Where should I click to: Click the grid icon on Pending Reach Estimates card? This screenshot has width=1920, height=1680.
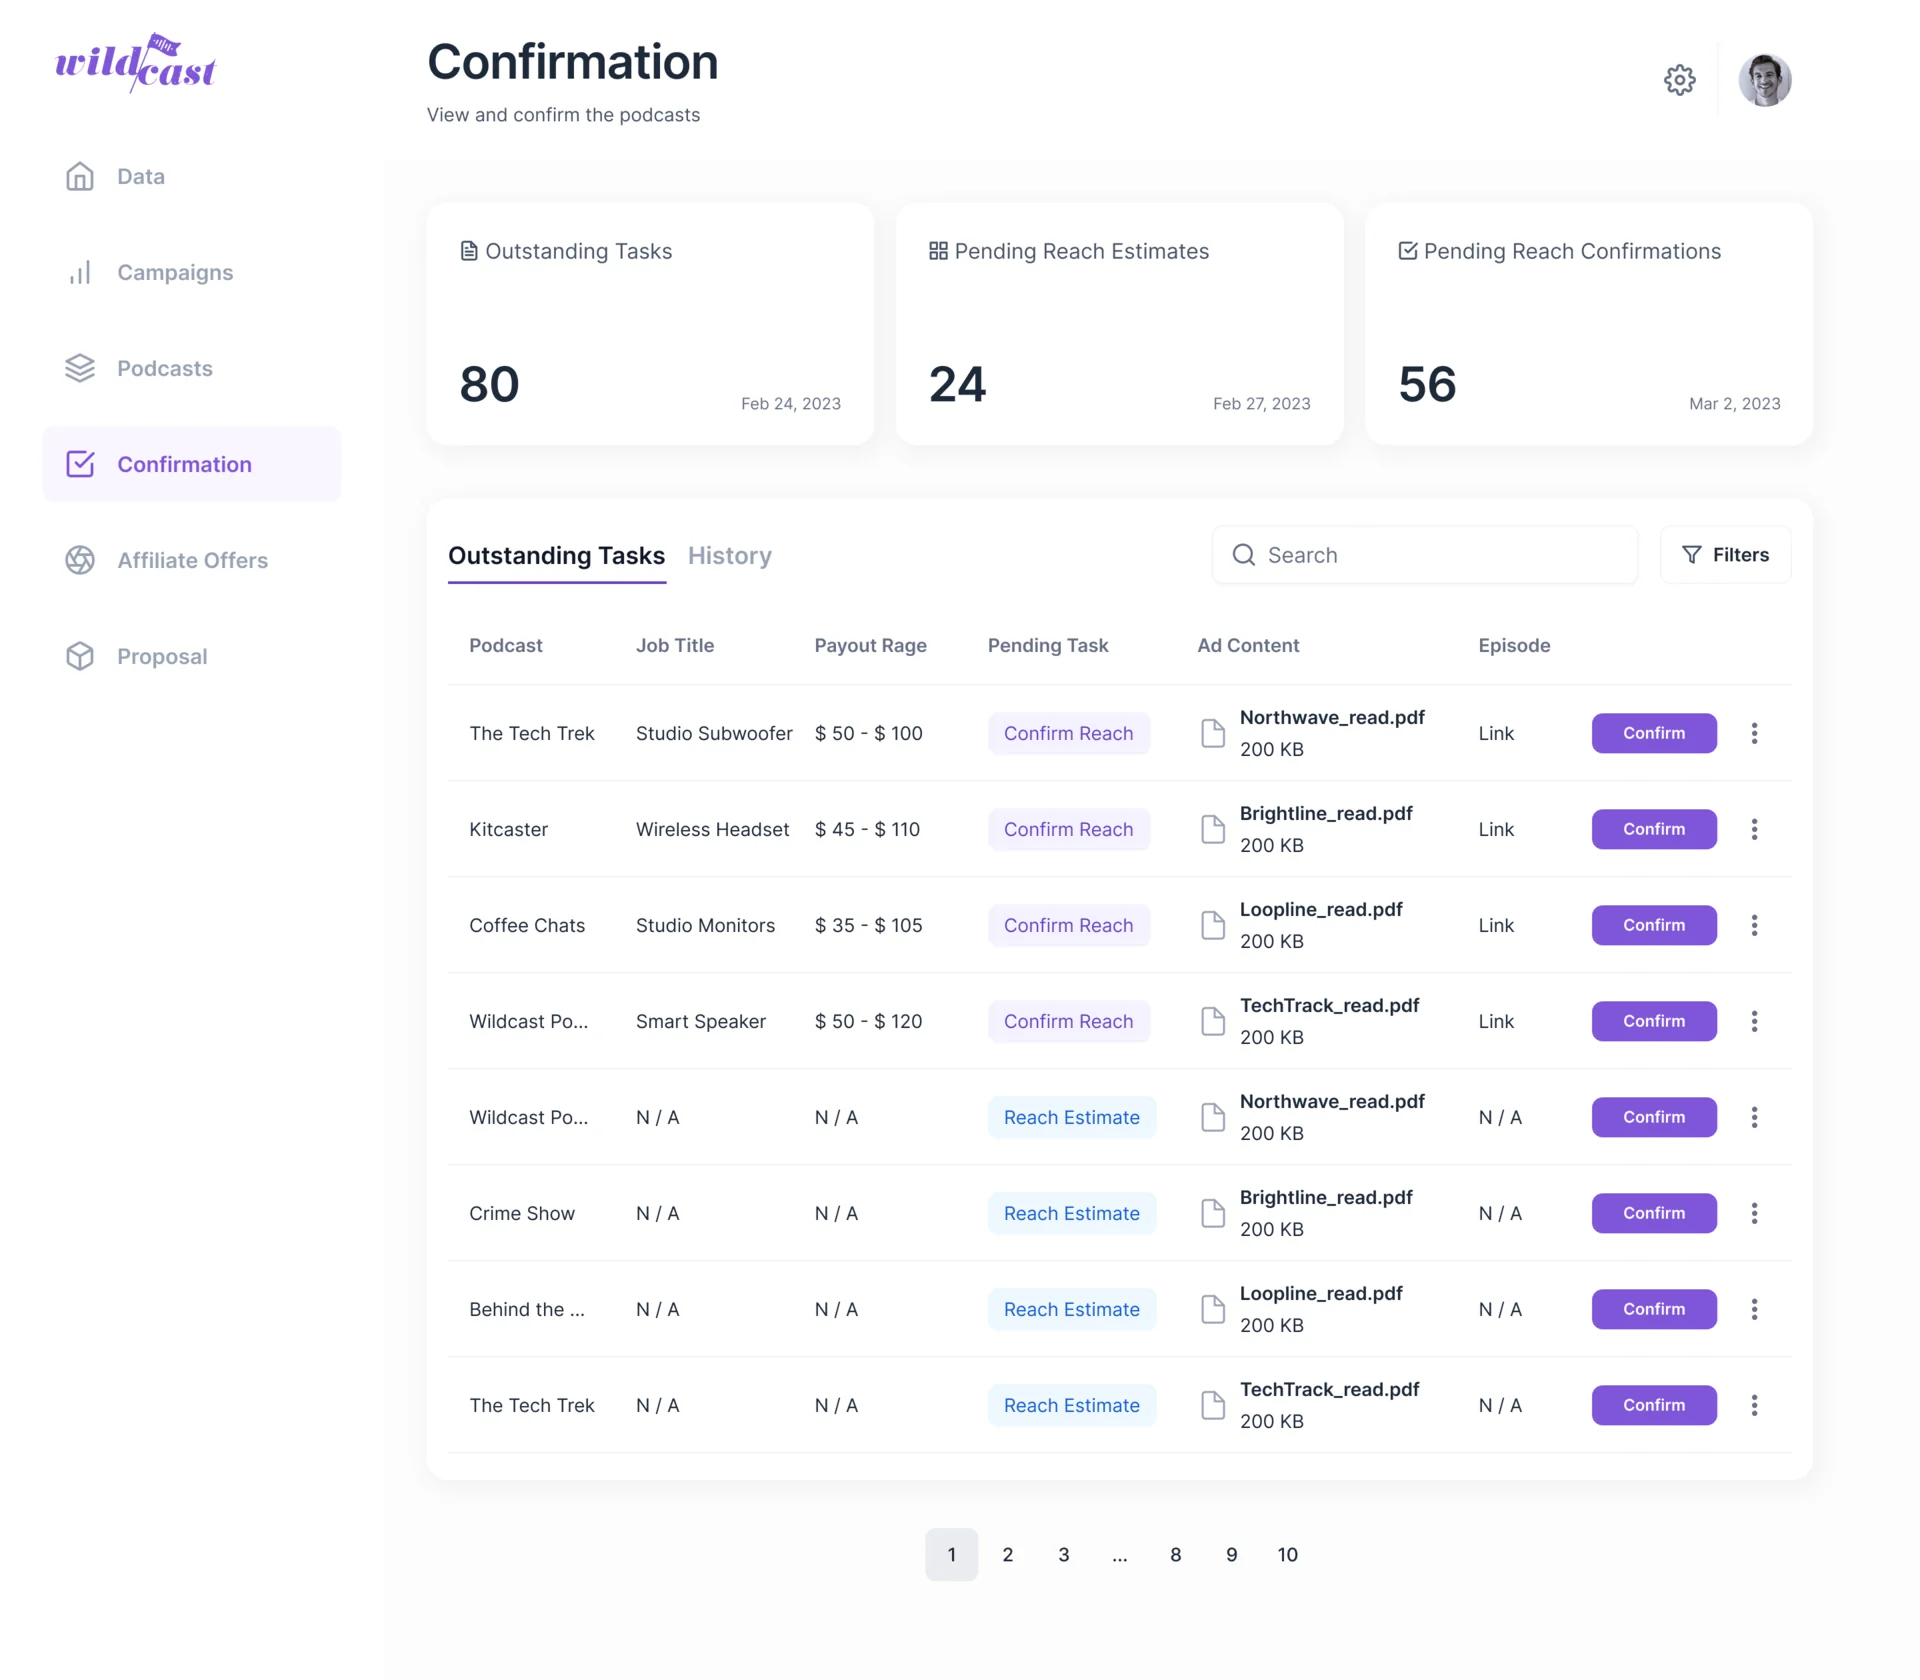click(x=938, y=251)
